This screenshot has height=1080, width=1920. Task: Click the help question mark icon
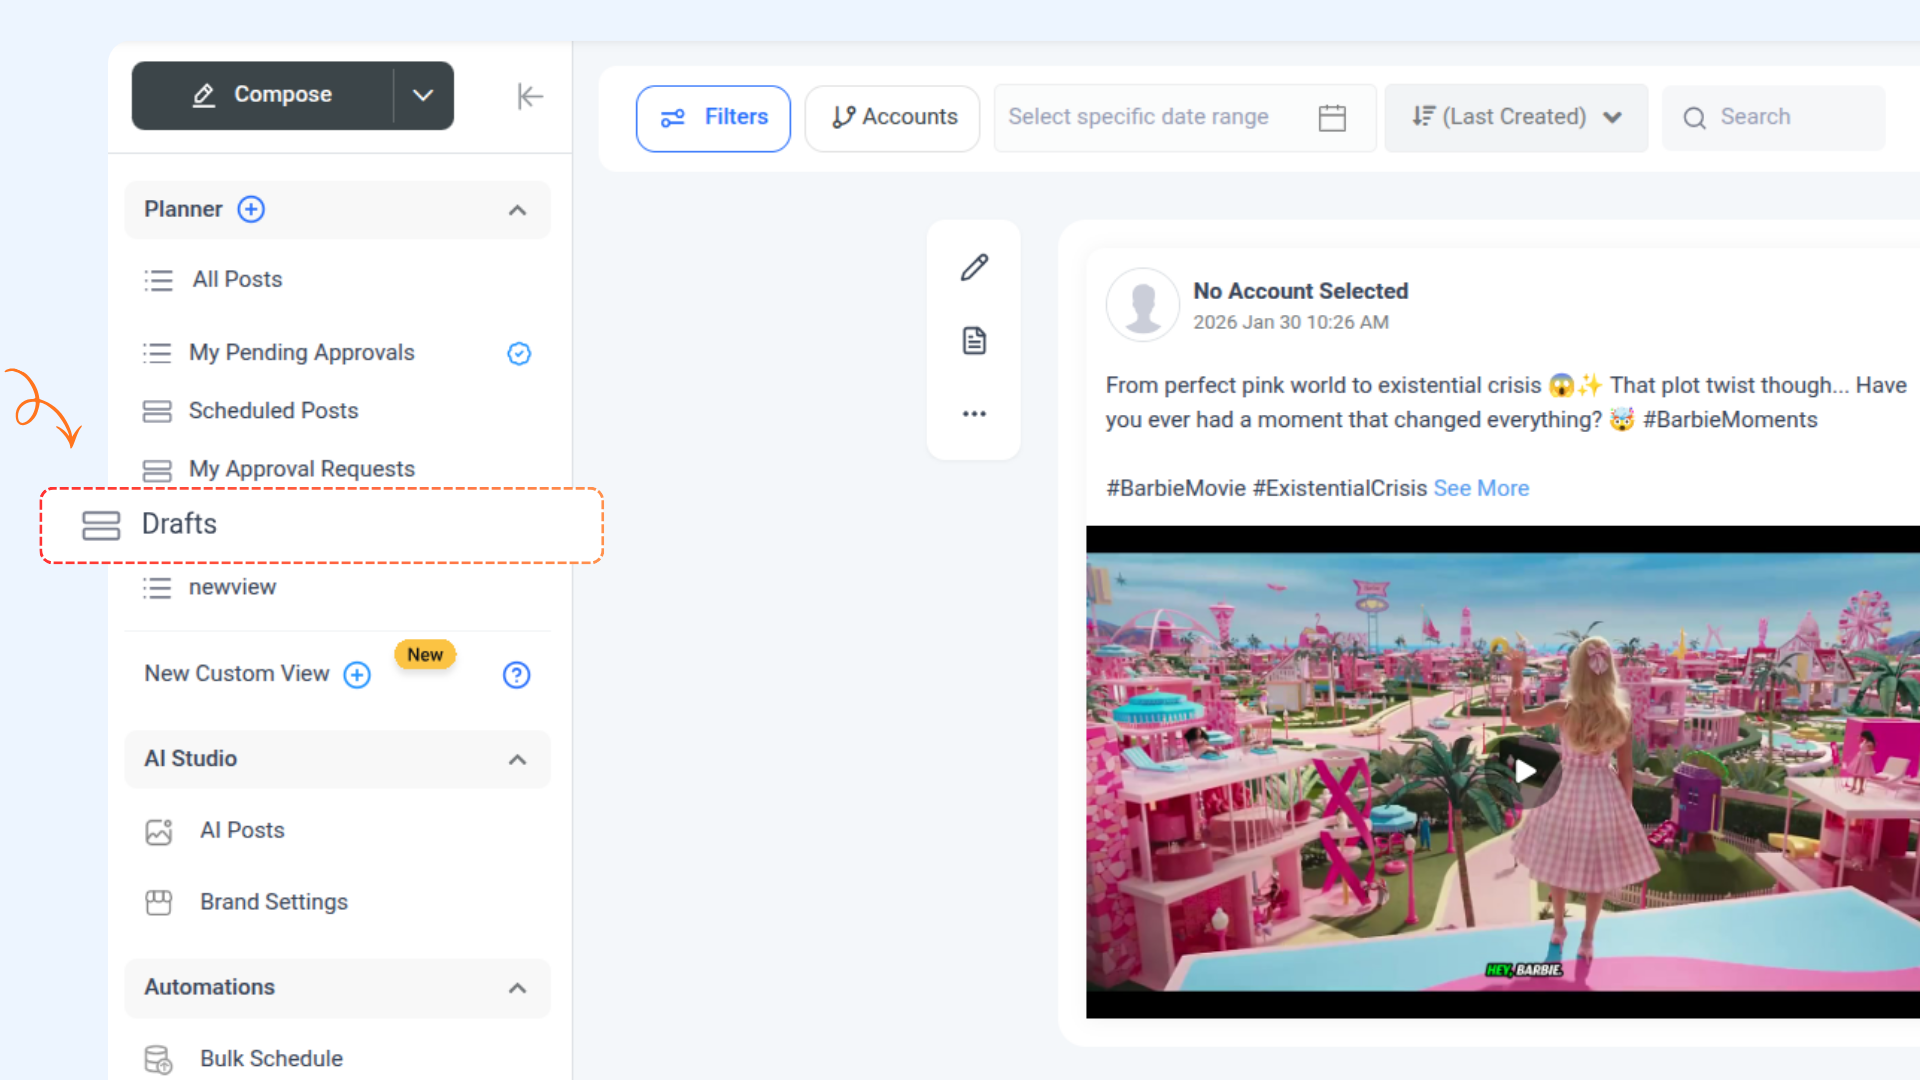pos(516,675)
